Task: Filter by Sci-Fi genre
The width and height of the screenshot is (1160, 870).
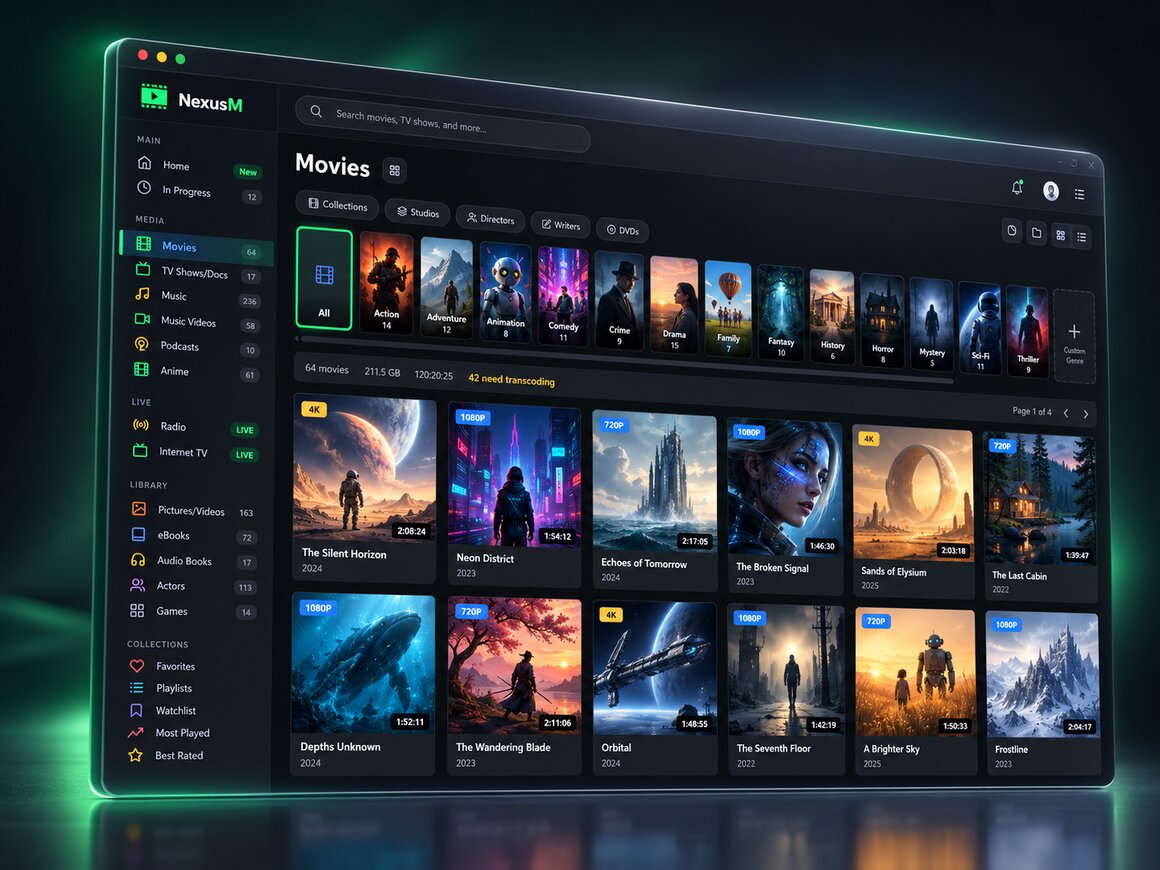Action: click(x=980, y=328)
